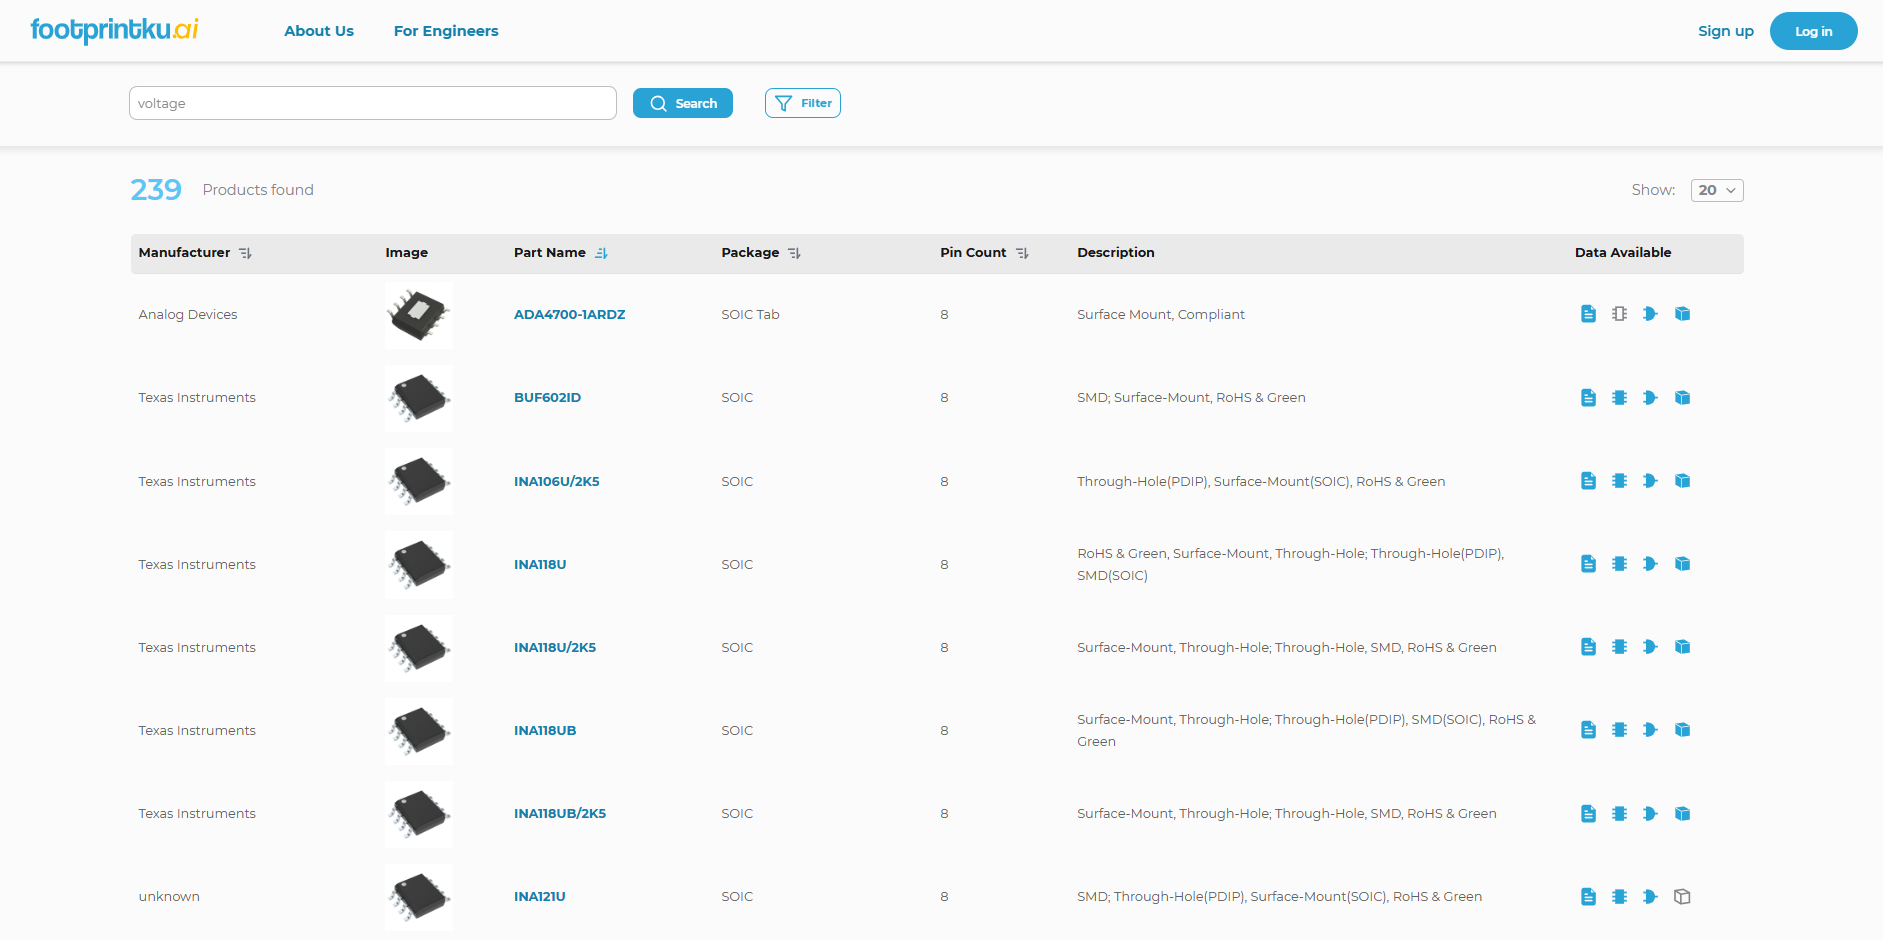This screenshot has height=940, width=1883.
Task: Click the Search button
Action: coord(683,103)
